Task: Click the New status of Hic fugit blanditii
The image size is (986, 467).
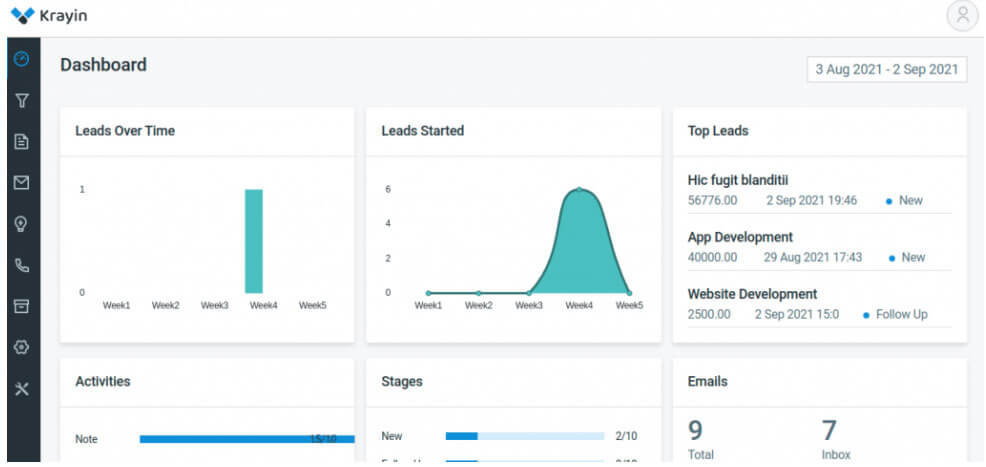Action: point(911,201)
